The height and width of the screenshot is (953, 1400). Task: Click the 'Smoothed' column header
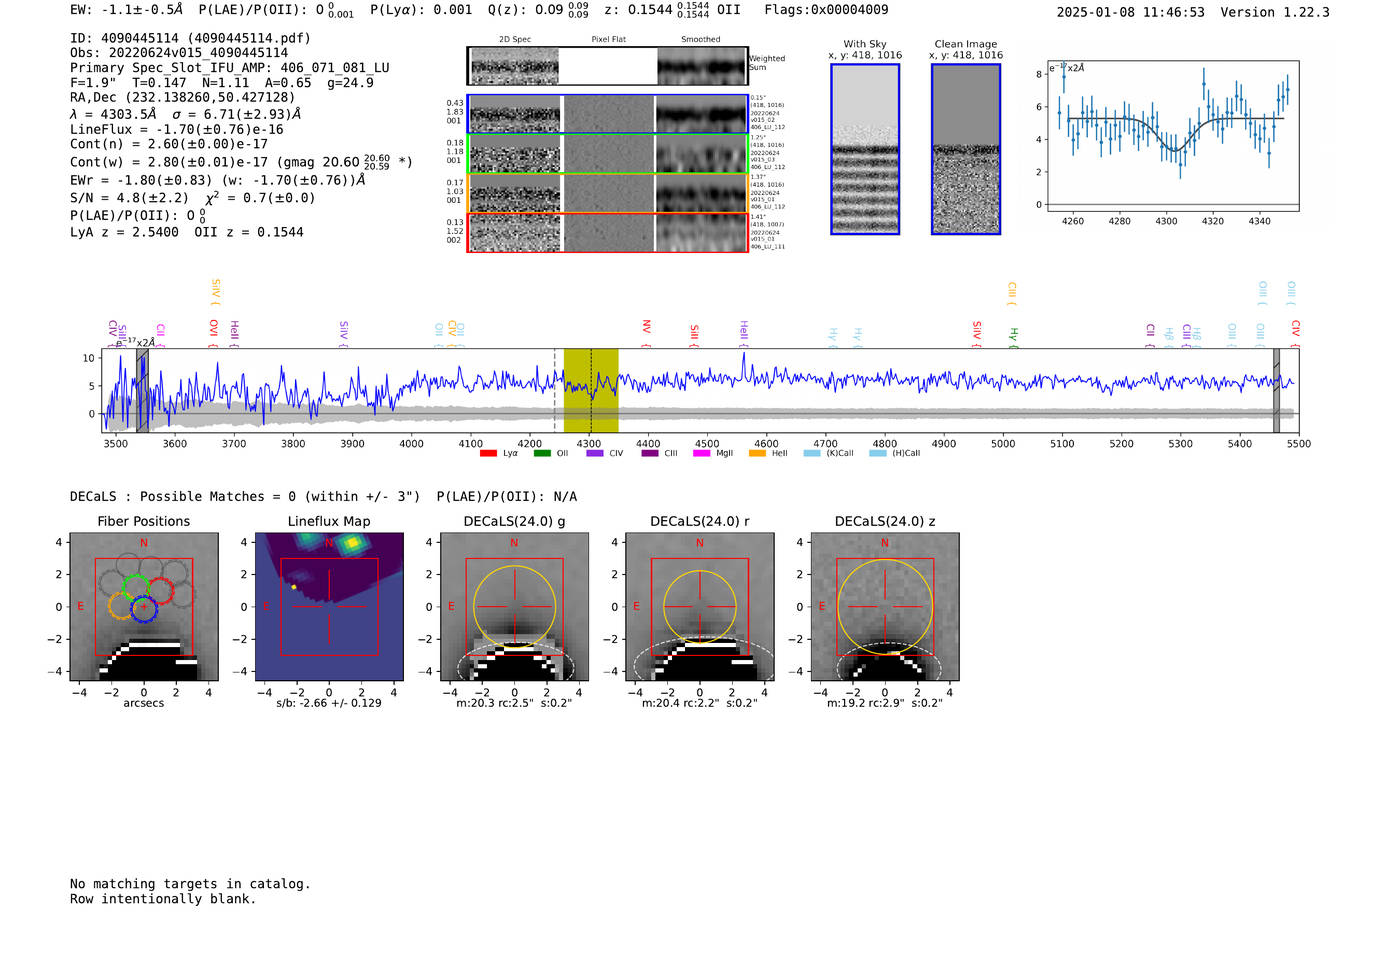701,39
